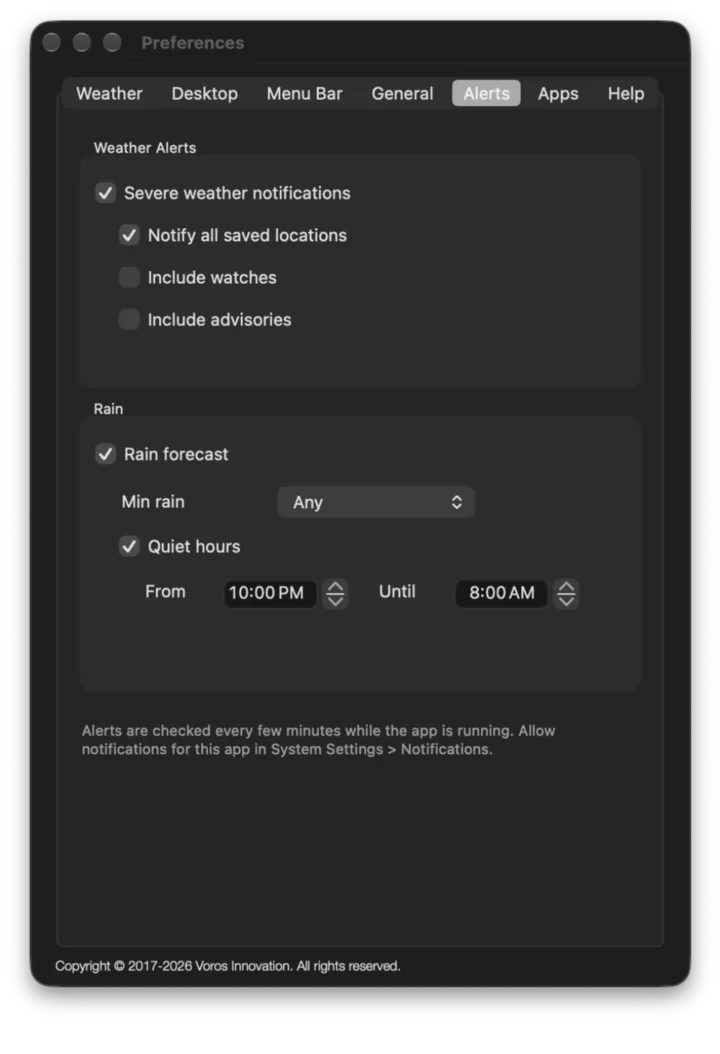Viewport: 720px width, 1054px height.
Task: Increment the From time stepper
Action: pos(335,587)
